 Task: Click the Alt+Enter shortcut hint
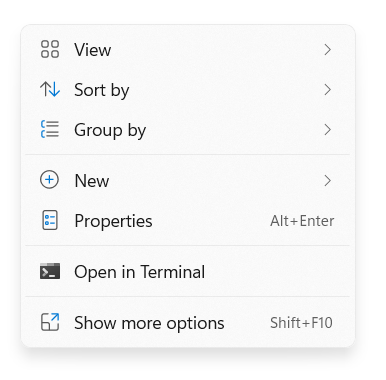(302, 221)
